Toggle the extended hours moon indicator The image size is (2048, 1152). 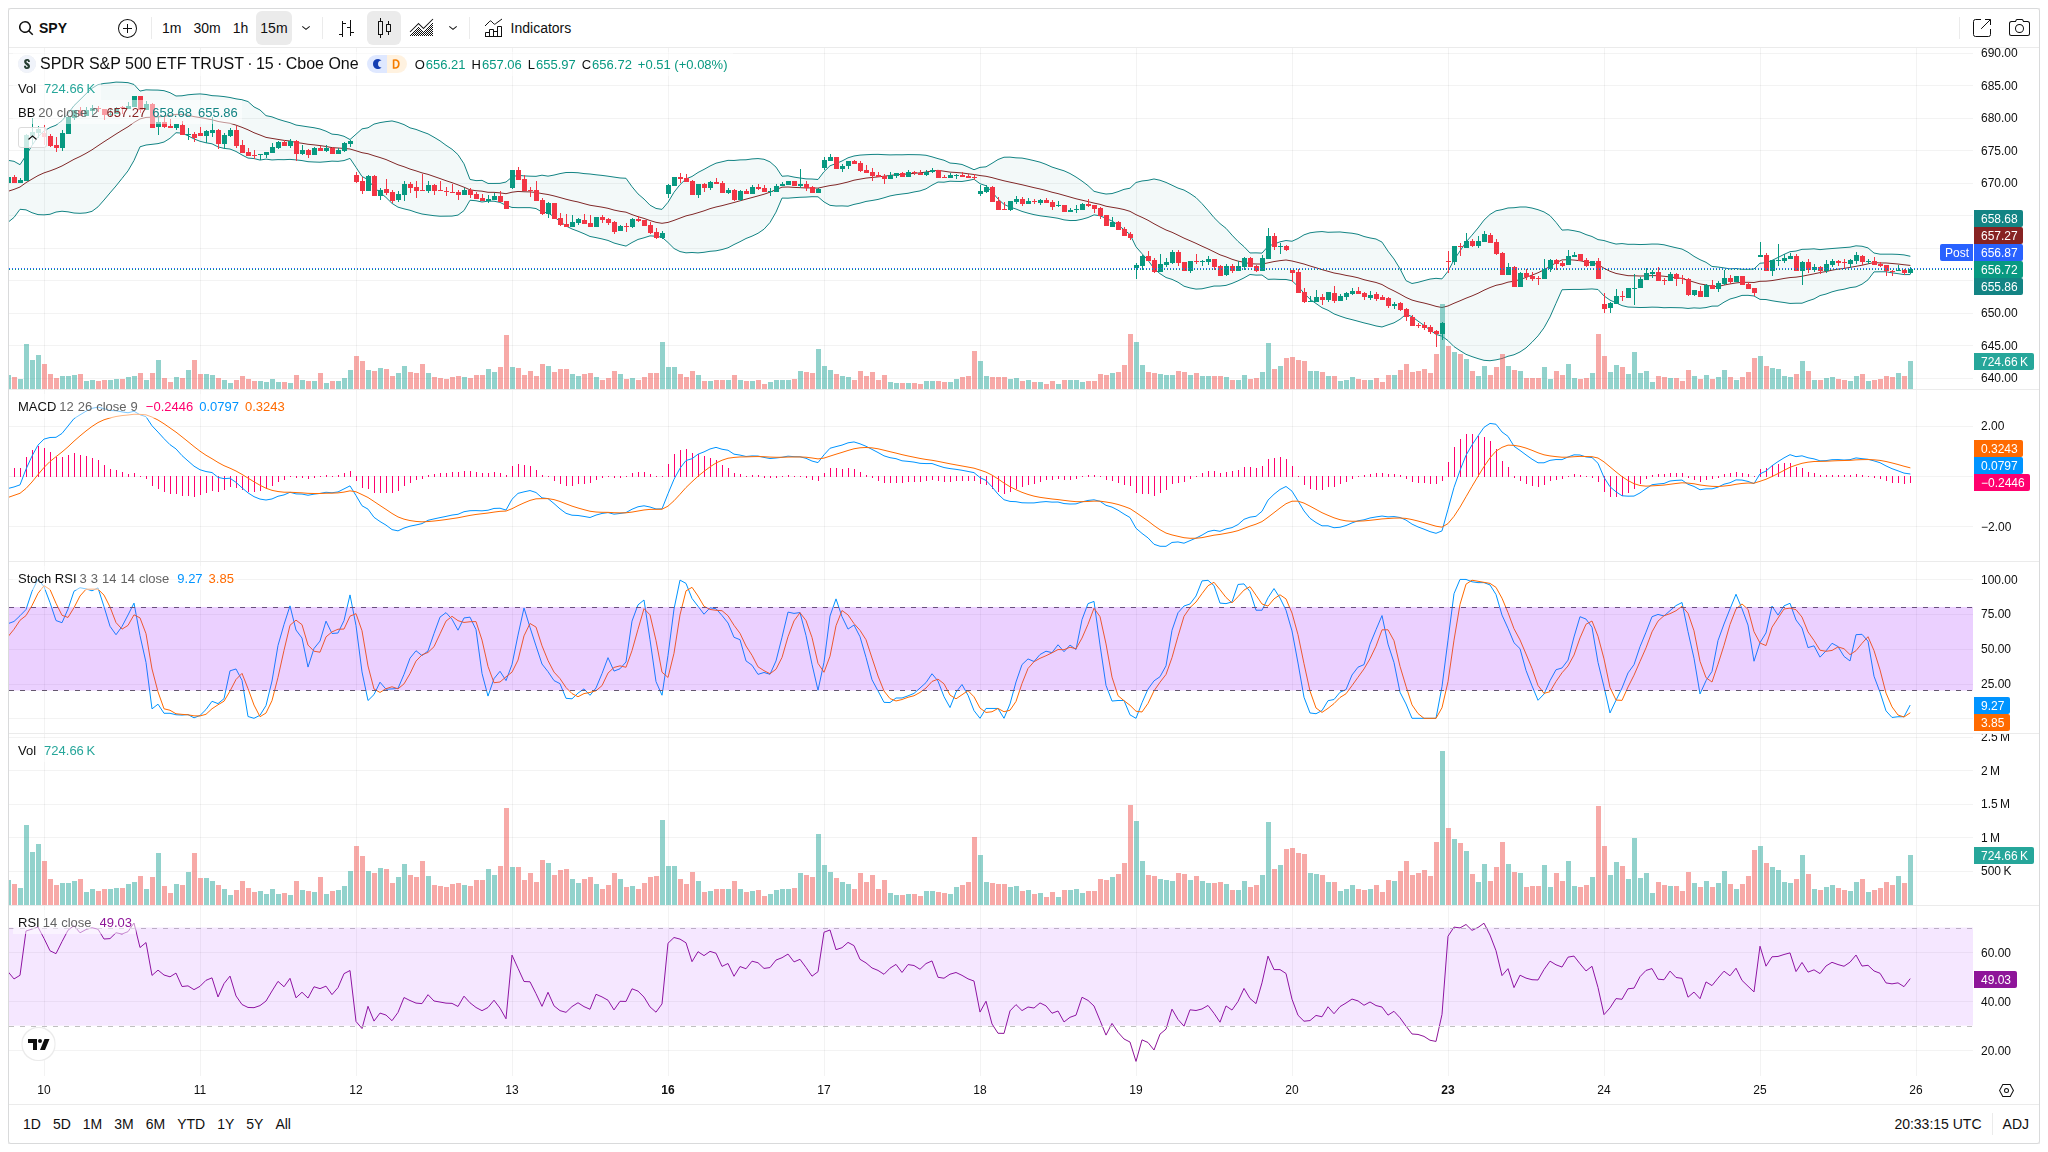(x=377, y=64)
